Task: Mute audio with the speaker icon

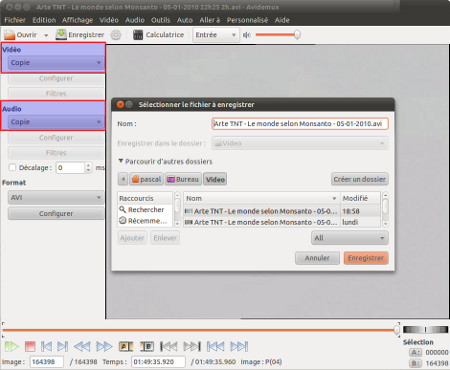Action: coord(247,35)
